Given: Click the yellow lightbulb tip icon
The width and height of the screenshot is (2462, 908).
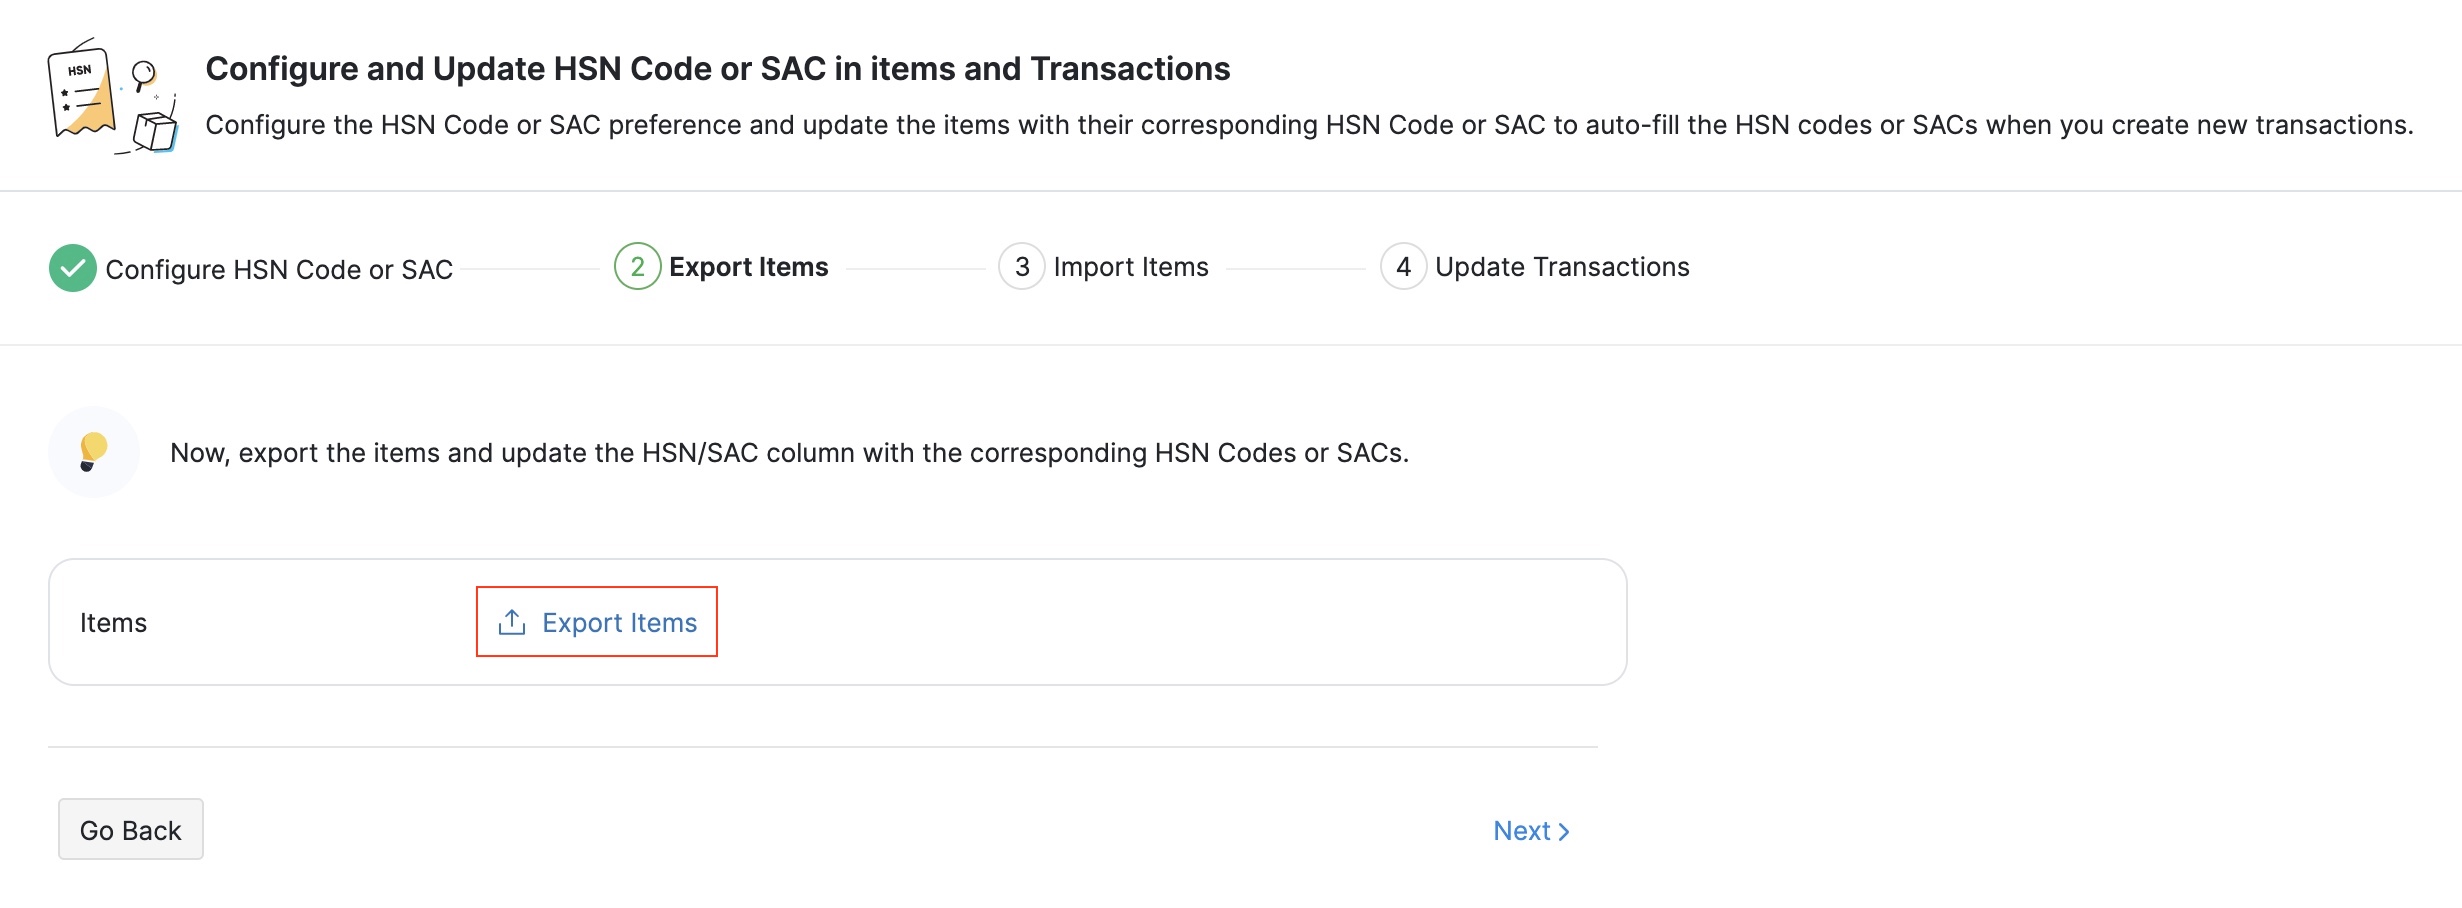Looking at the screenshot, I should coord(93,452).
